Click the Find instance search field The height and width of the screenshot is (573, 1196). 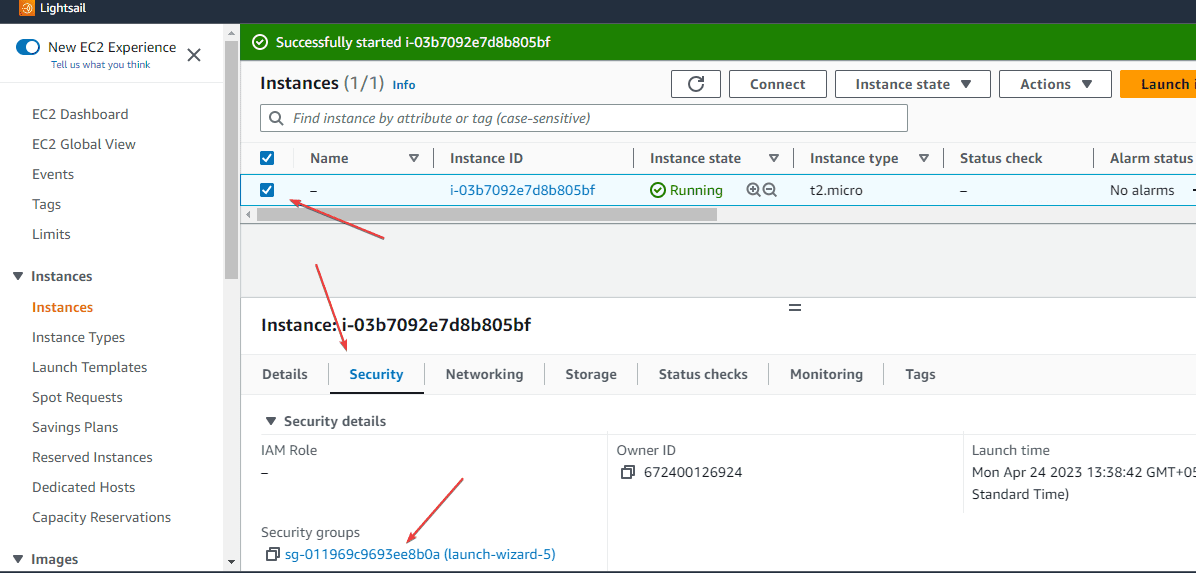584,118
